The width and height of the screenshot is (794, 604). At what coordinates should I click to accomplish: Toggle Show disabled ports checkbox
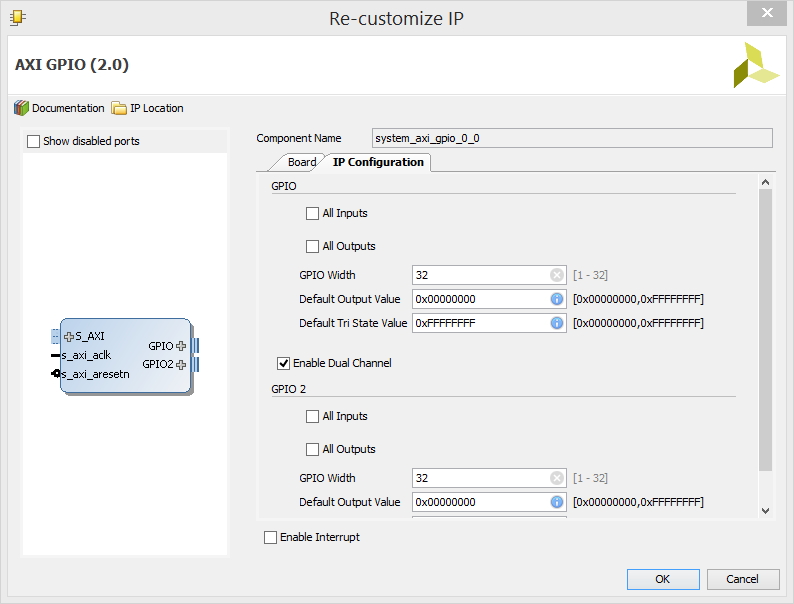(33, 141)
